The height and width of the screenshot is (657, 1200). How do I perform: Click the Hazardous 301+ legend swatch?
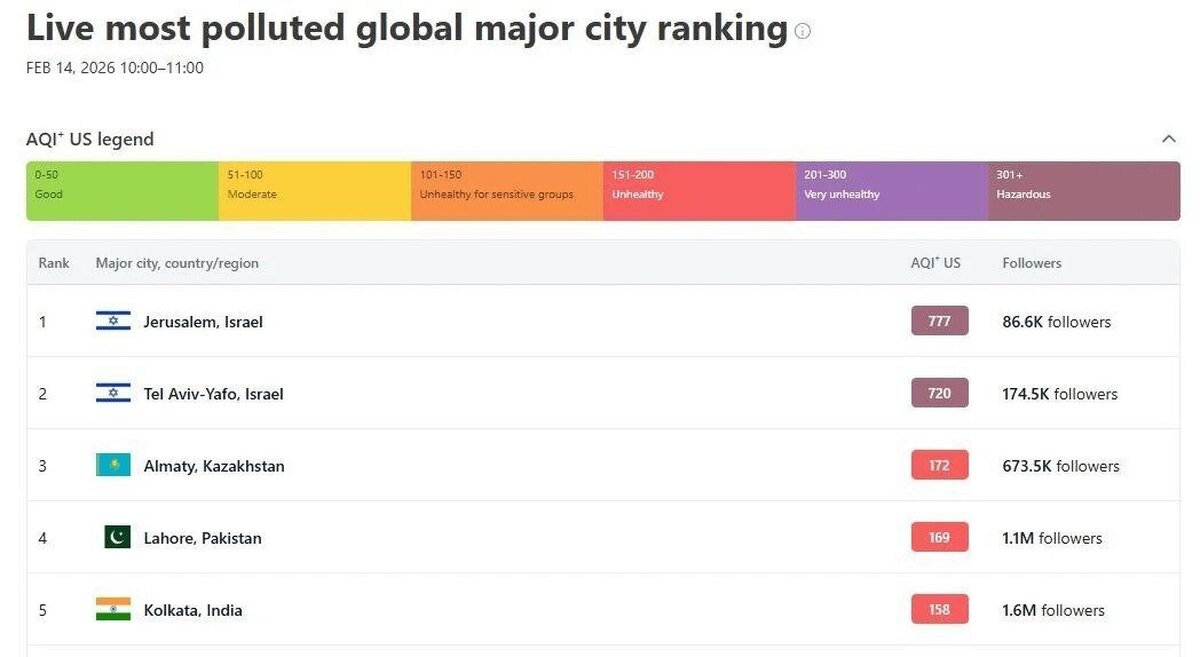coord(1083,191)
